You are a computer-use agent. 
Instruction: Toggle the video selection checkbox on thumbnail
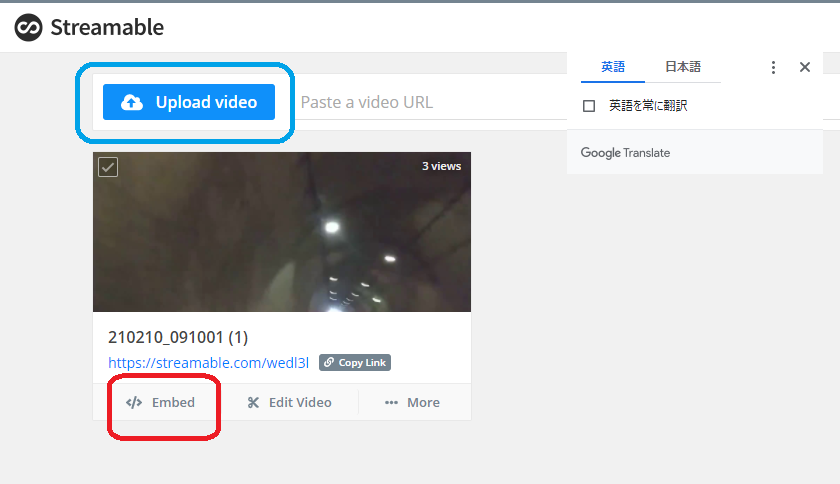point(108,167)
